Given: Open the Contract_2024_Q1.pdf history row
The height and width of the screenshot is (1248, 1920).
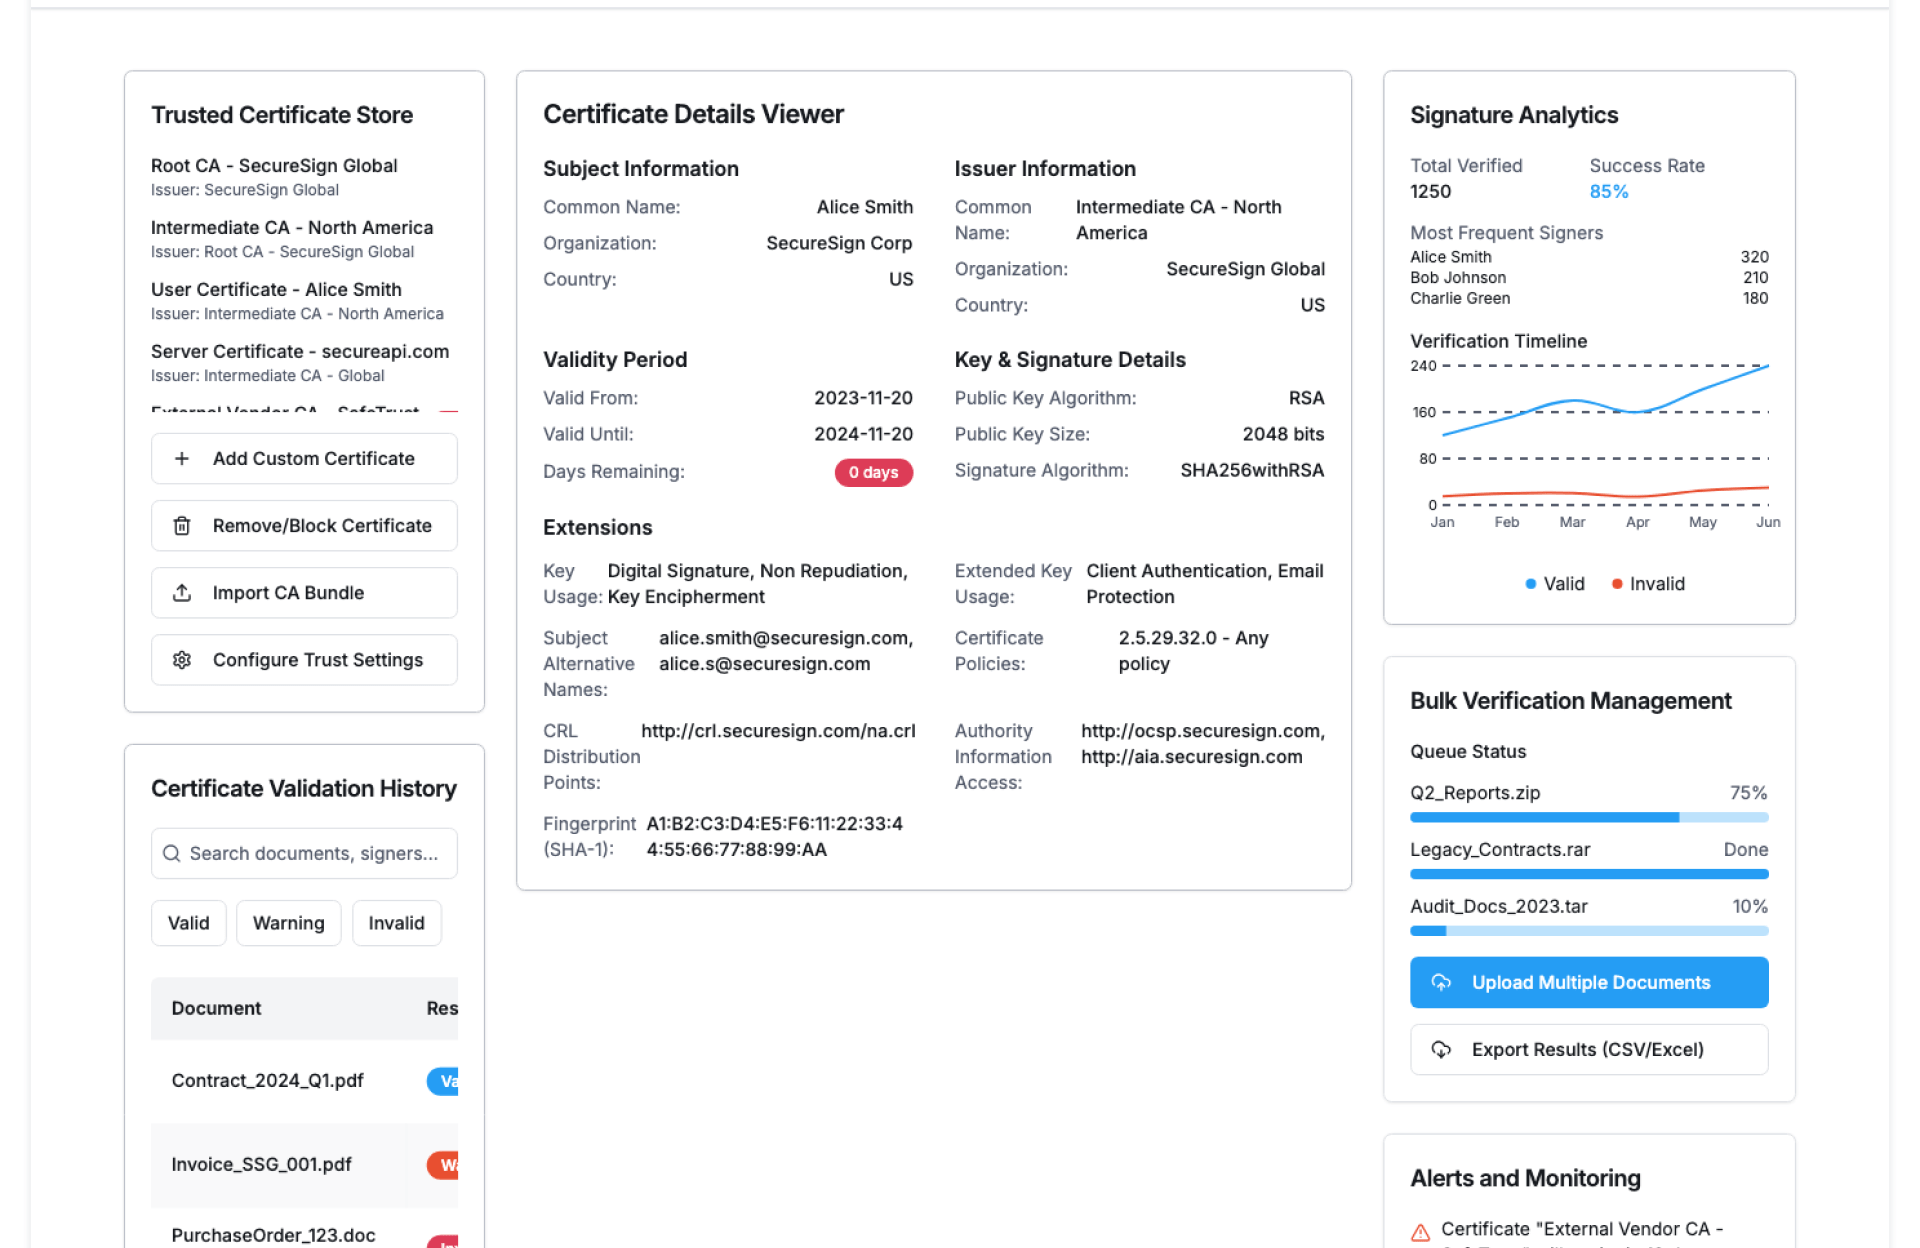Looking at the screenshot, I should click(268, 1081).
